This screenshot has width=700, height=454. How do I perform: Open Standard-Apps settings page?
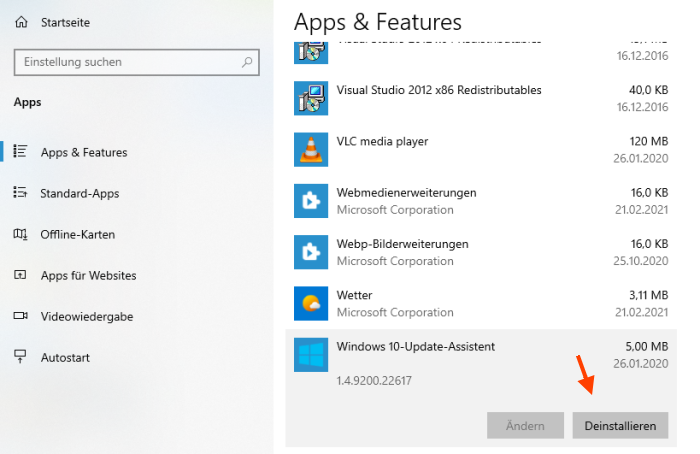pos(79,193)
